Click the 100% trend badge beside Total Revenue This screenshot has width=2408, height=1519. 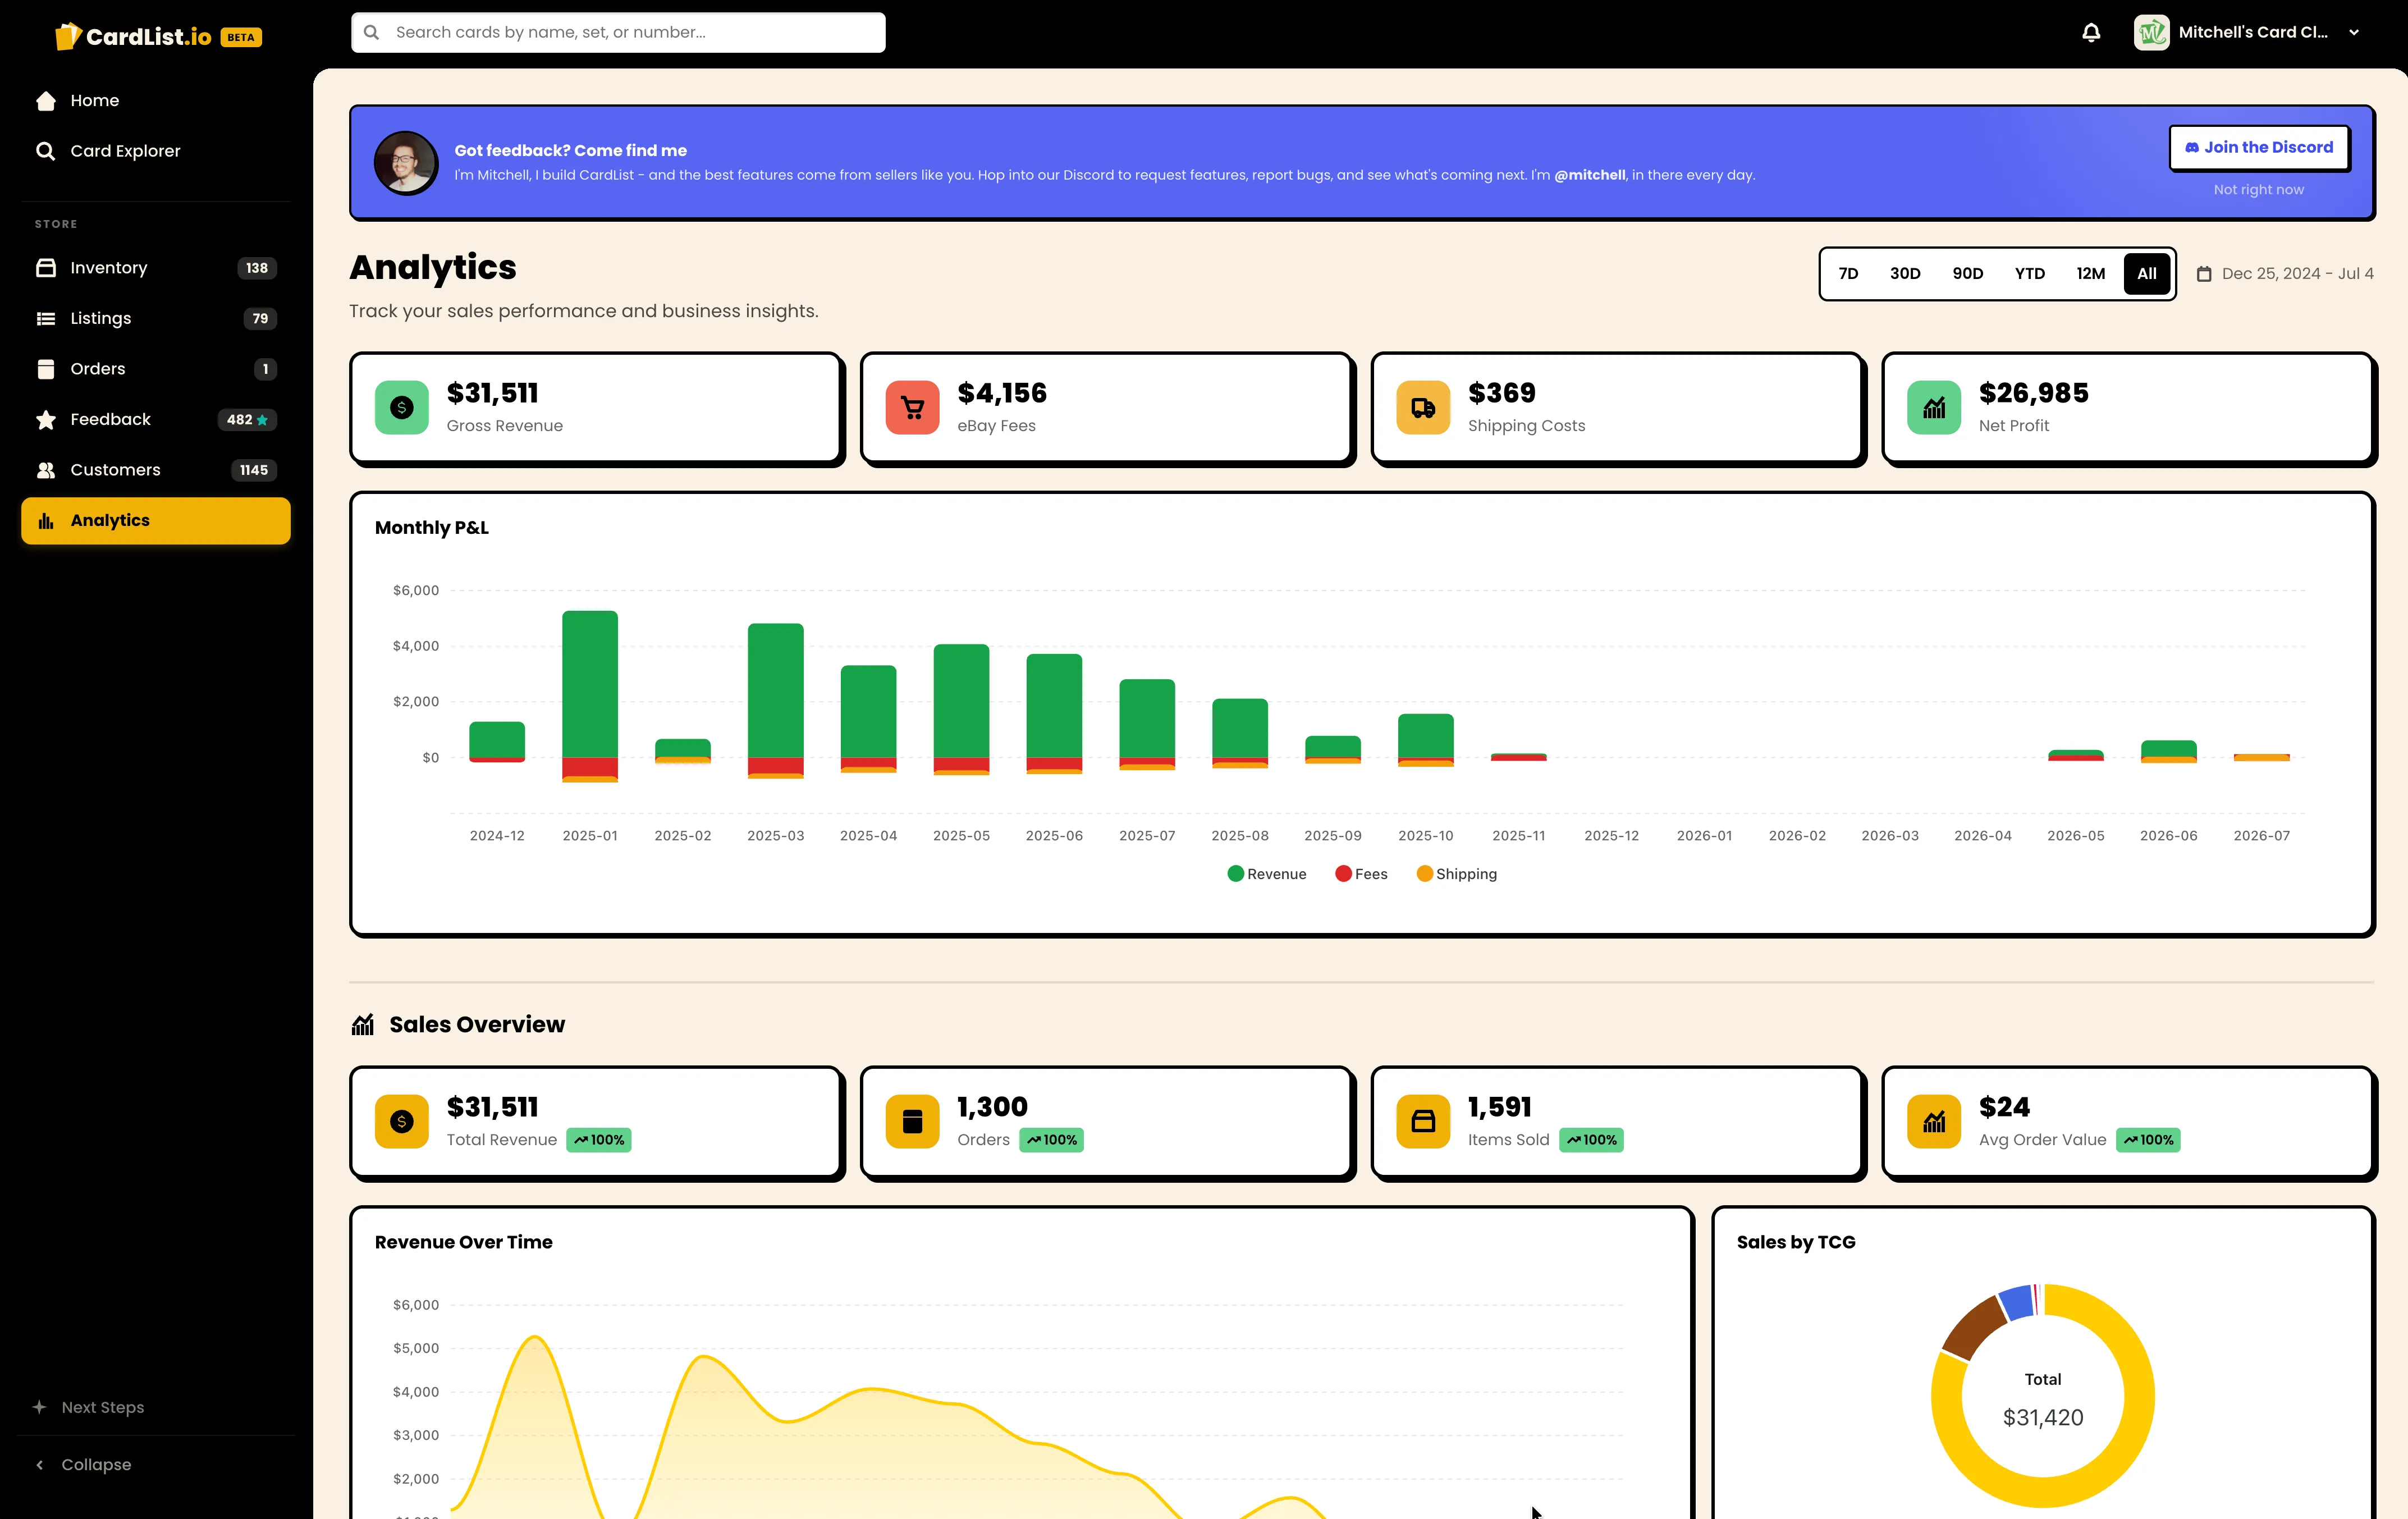598,1140
